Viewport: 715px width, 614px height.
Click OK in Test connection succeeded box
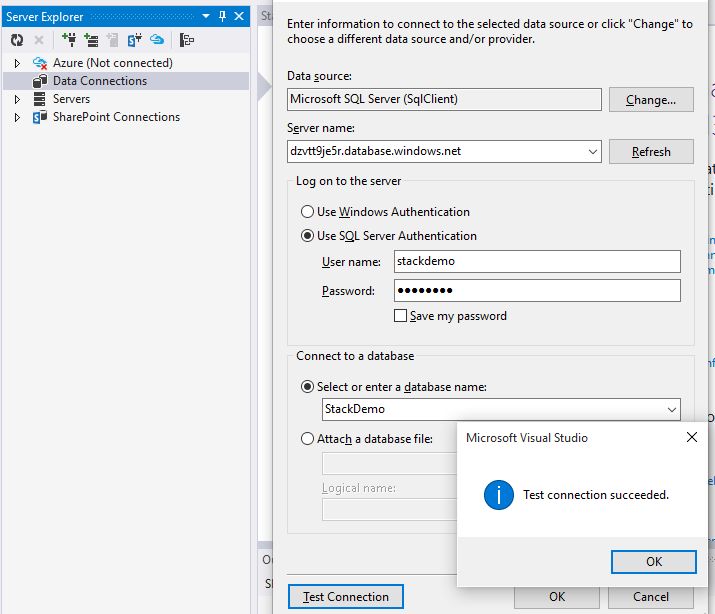pyautogui.click(x=653, y=562)
